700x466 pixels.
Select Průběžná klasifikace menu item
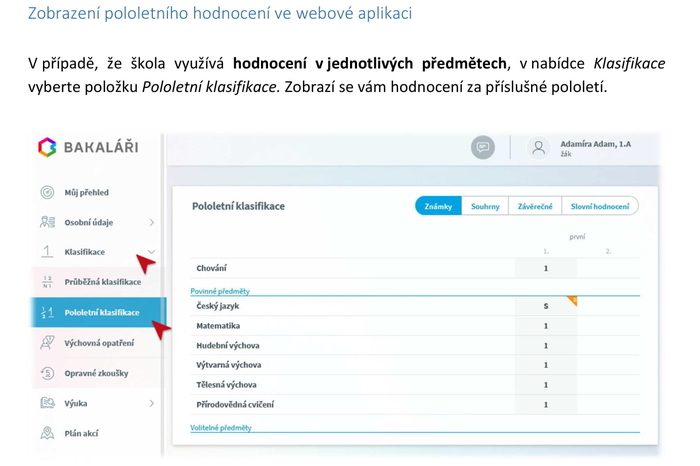tap(103, 282)
